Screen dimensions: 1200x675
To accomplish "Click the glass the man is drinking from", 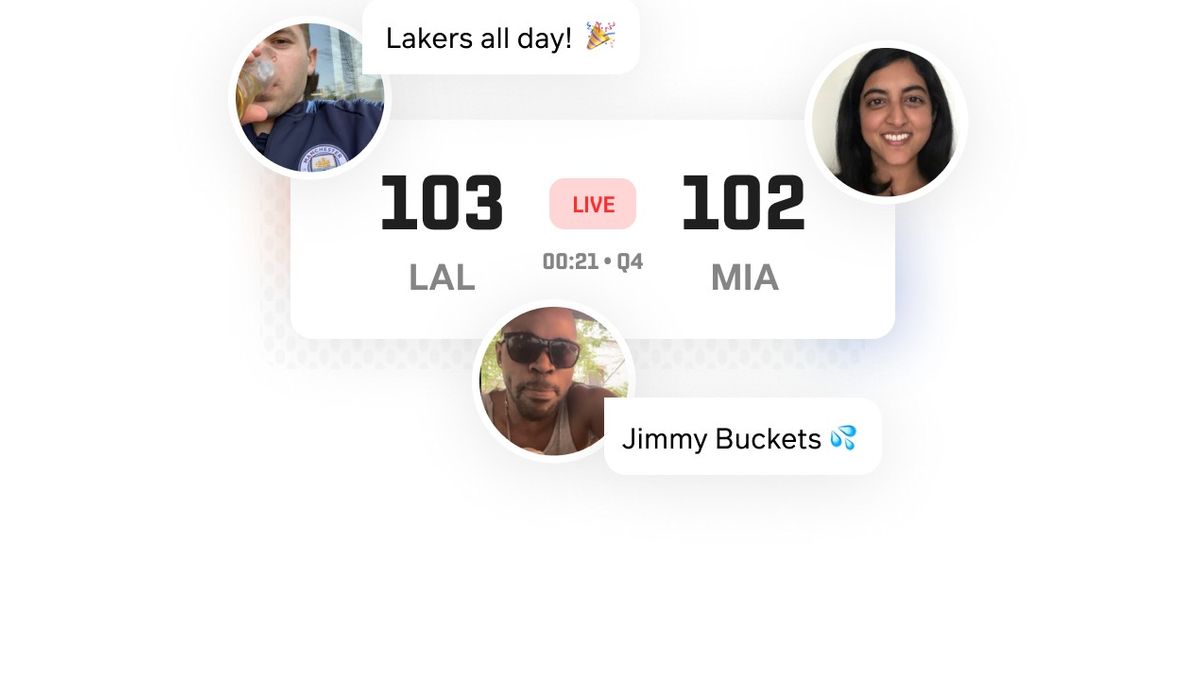I will (259, 78).
